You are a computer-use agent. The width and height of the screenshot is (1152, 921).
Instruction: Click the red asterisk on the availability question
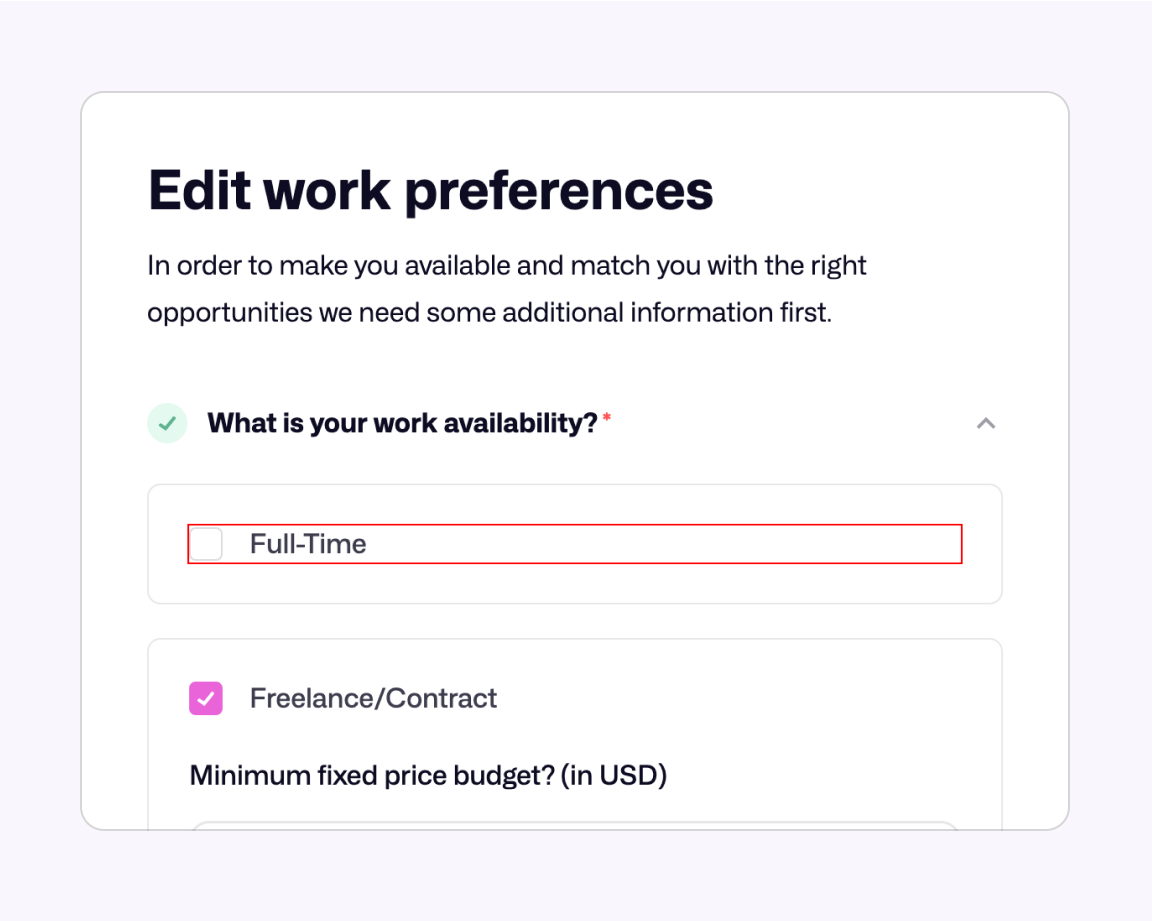point(605,418)
